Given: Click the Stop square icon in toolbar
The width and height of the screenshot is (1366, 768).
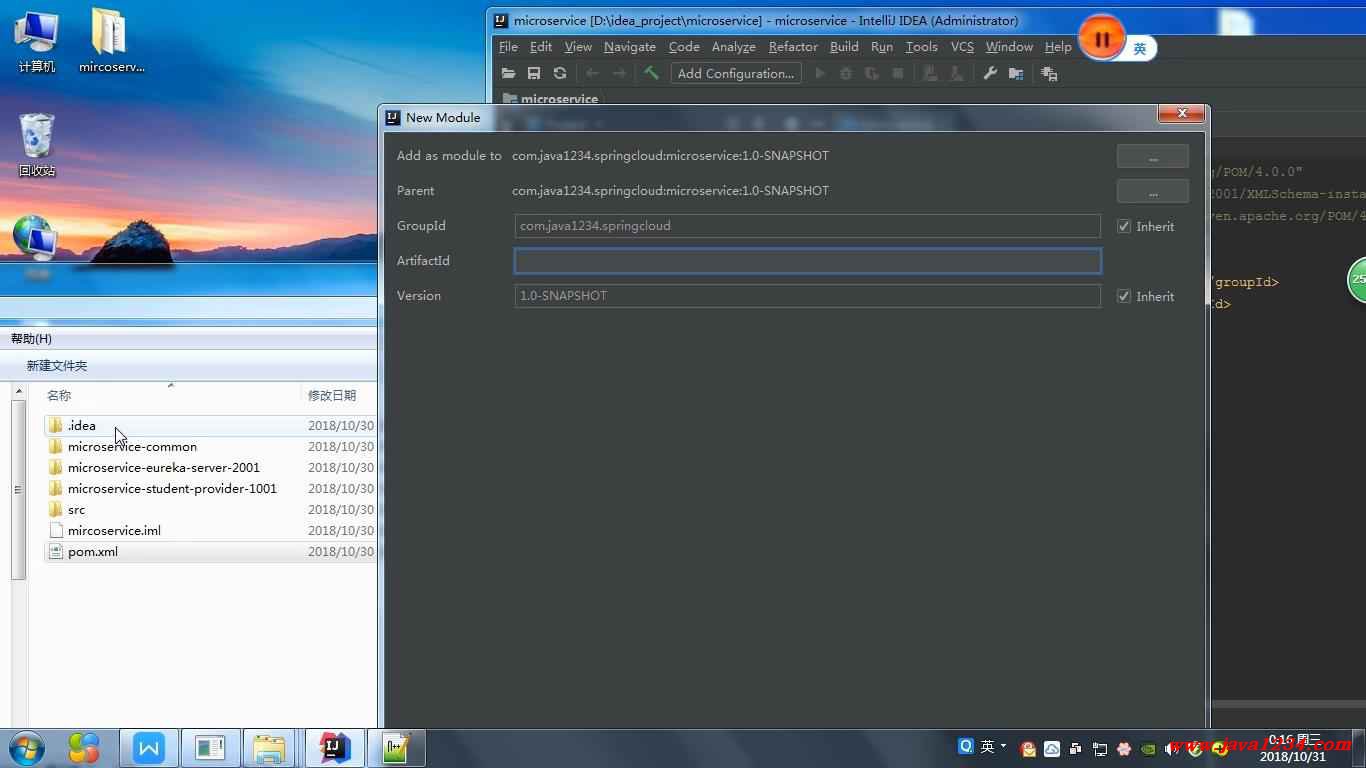Looking at the screenshot, I should pos(898,73).
